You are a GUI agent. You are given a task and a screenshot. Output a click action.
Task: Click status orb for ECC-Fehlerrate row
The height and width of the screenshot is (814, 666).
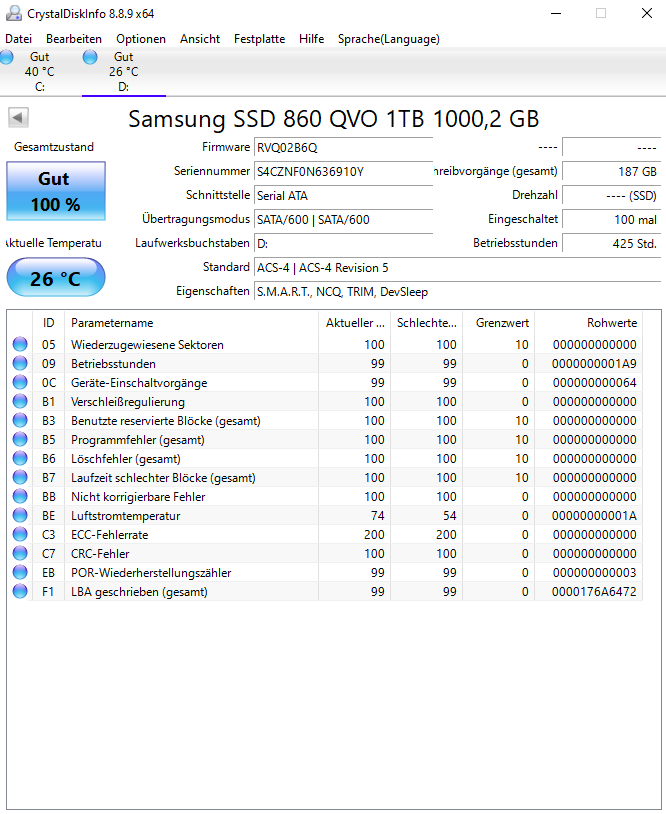pyautogui.click(x=20, y=534)
